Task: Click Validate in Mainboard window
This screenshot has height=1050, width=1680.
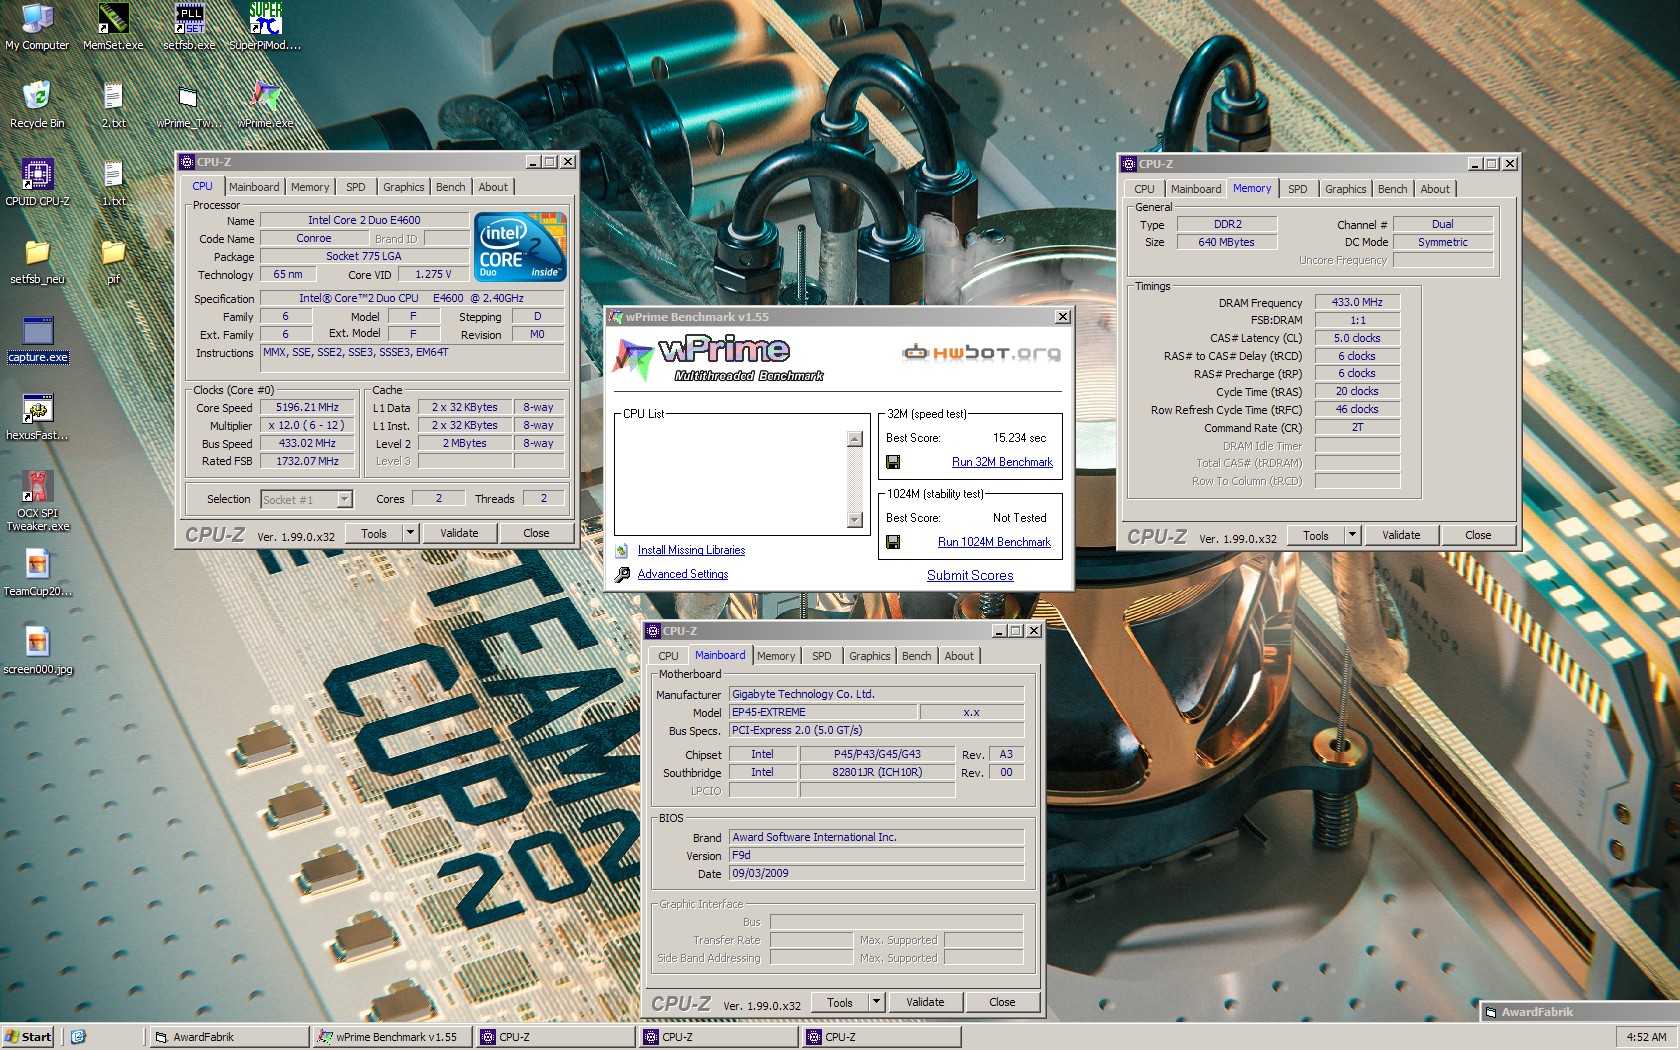Action: coord(925,1002)
